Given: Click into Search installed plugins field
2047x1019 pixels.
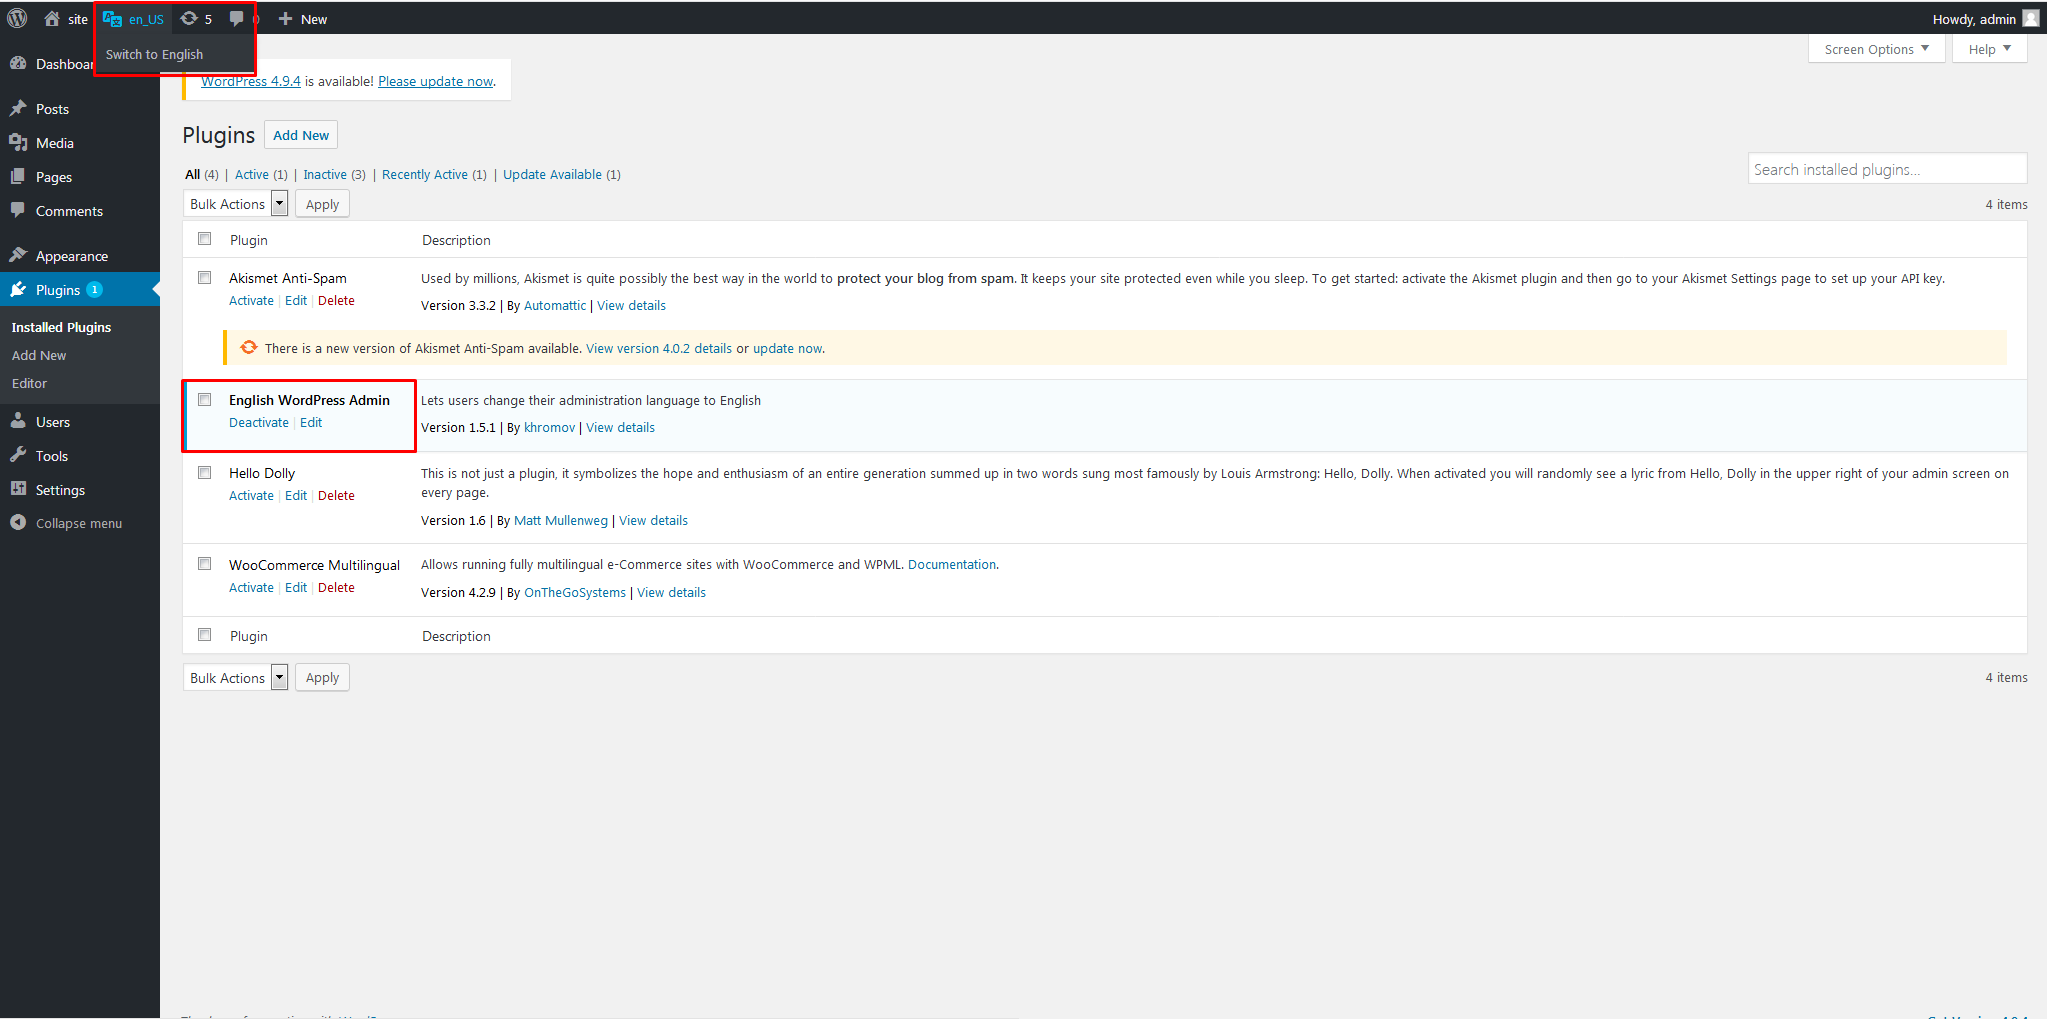Looking at the screenshot, I should coord(1888,169).
